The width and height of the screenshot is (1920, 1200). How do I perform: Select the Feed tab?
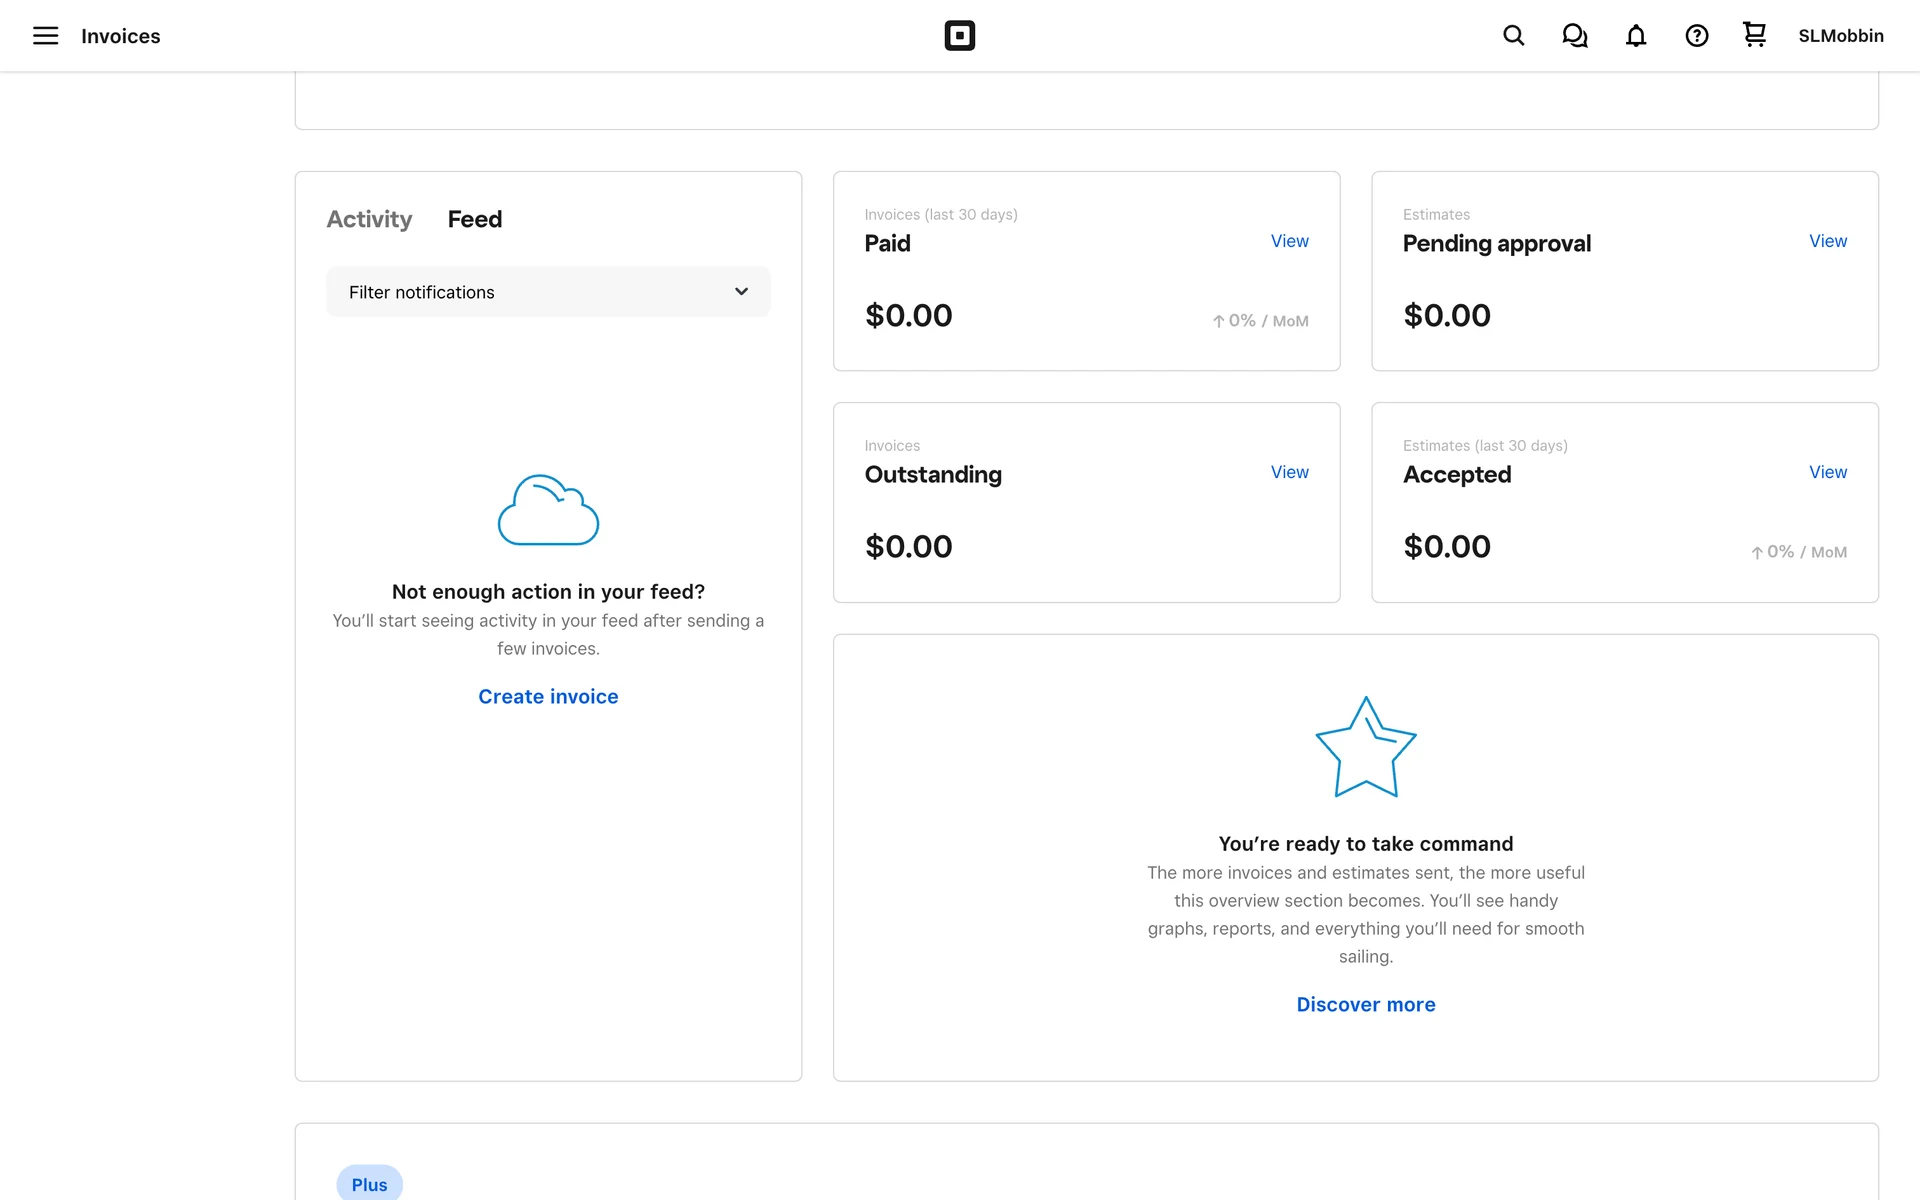474,219
